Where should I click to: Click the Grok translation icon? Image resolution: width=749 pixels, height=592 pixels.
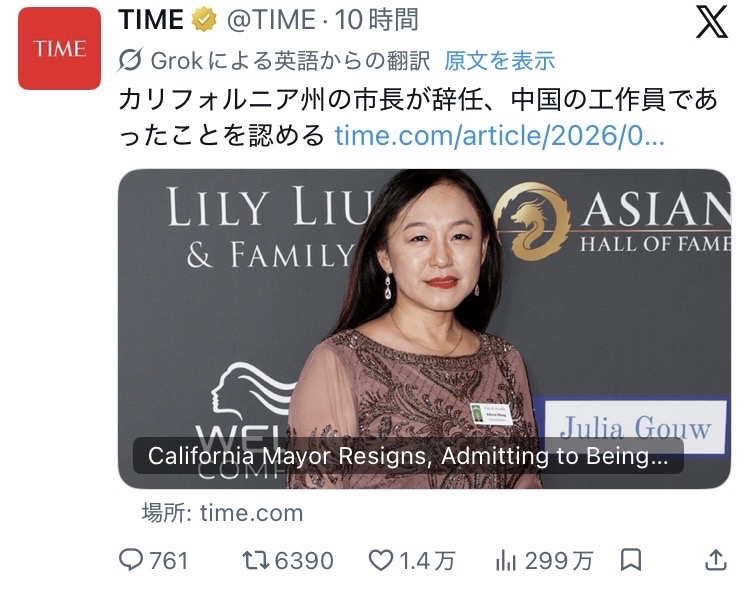pos(129,60)
